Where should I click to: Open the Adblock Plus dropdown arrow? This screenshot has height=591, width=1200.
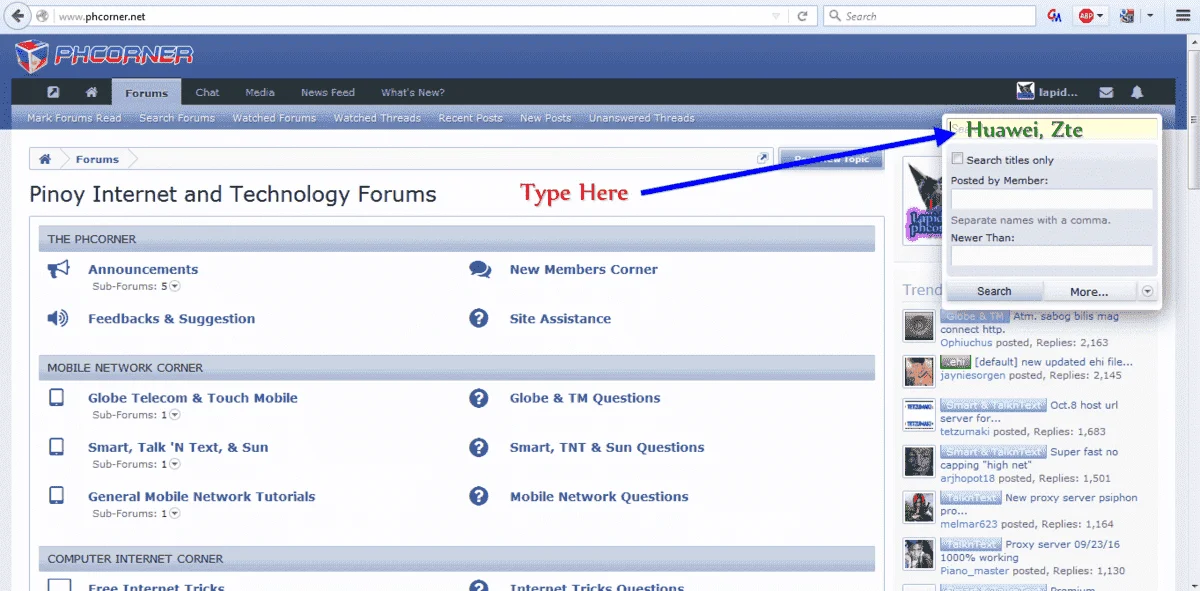[1100, 16]
